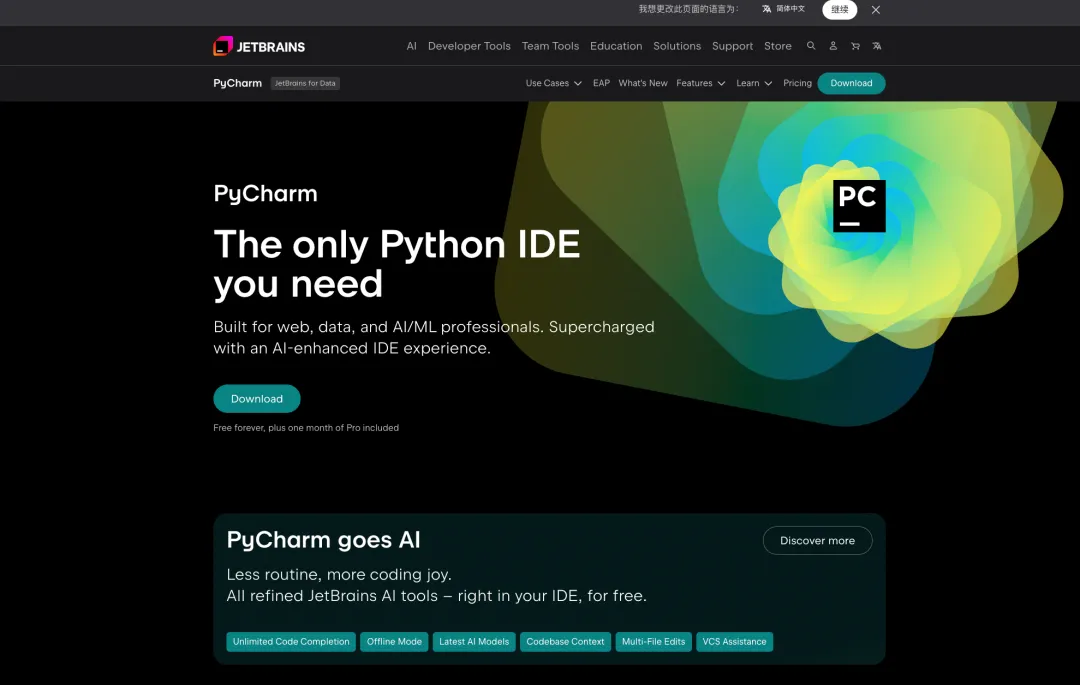1080x685 pixels.
Task: Expand the Learn dropdown
Action: pyautogui.click(x=754, y=83)
